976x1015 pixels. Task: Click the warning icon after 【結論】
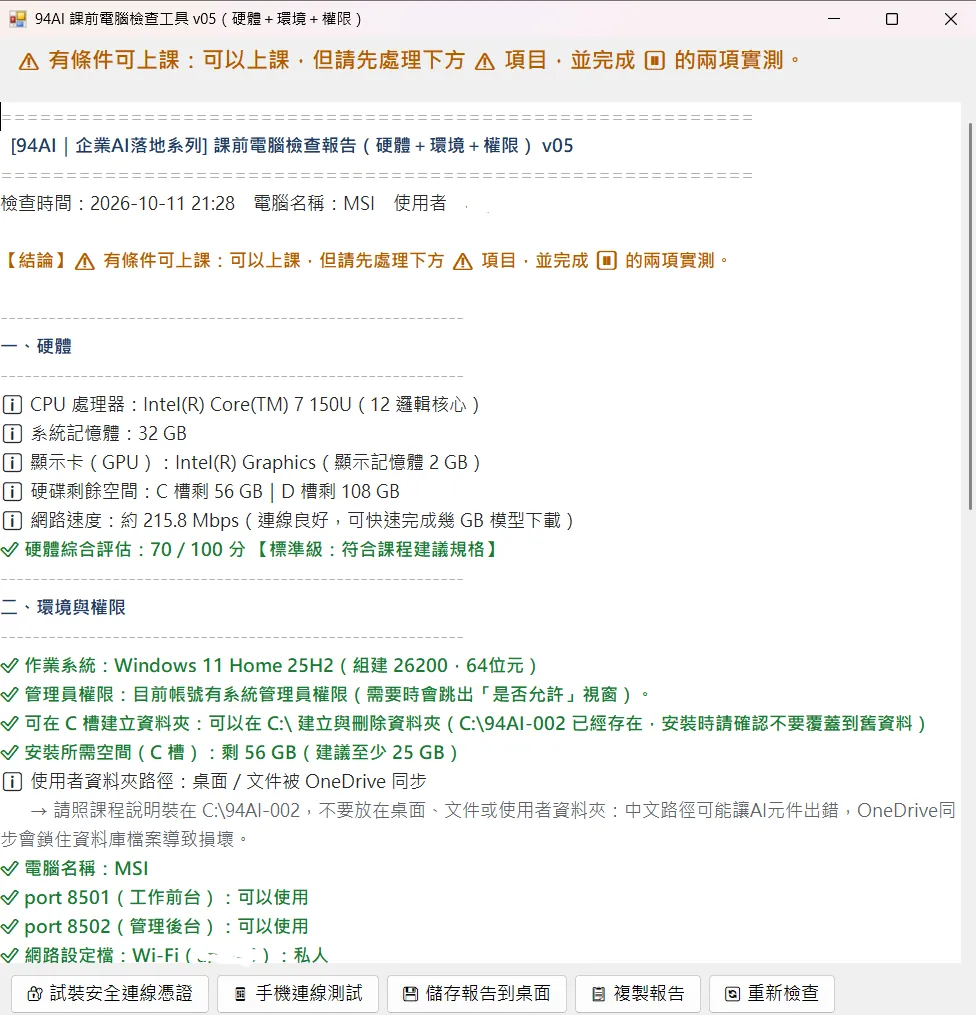pos(85,262)
